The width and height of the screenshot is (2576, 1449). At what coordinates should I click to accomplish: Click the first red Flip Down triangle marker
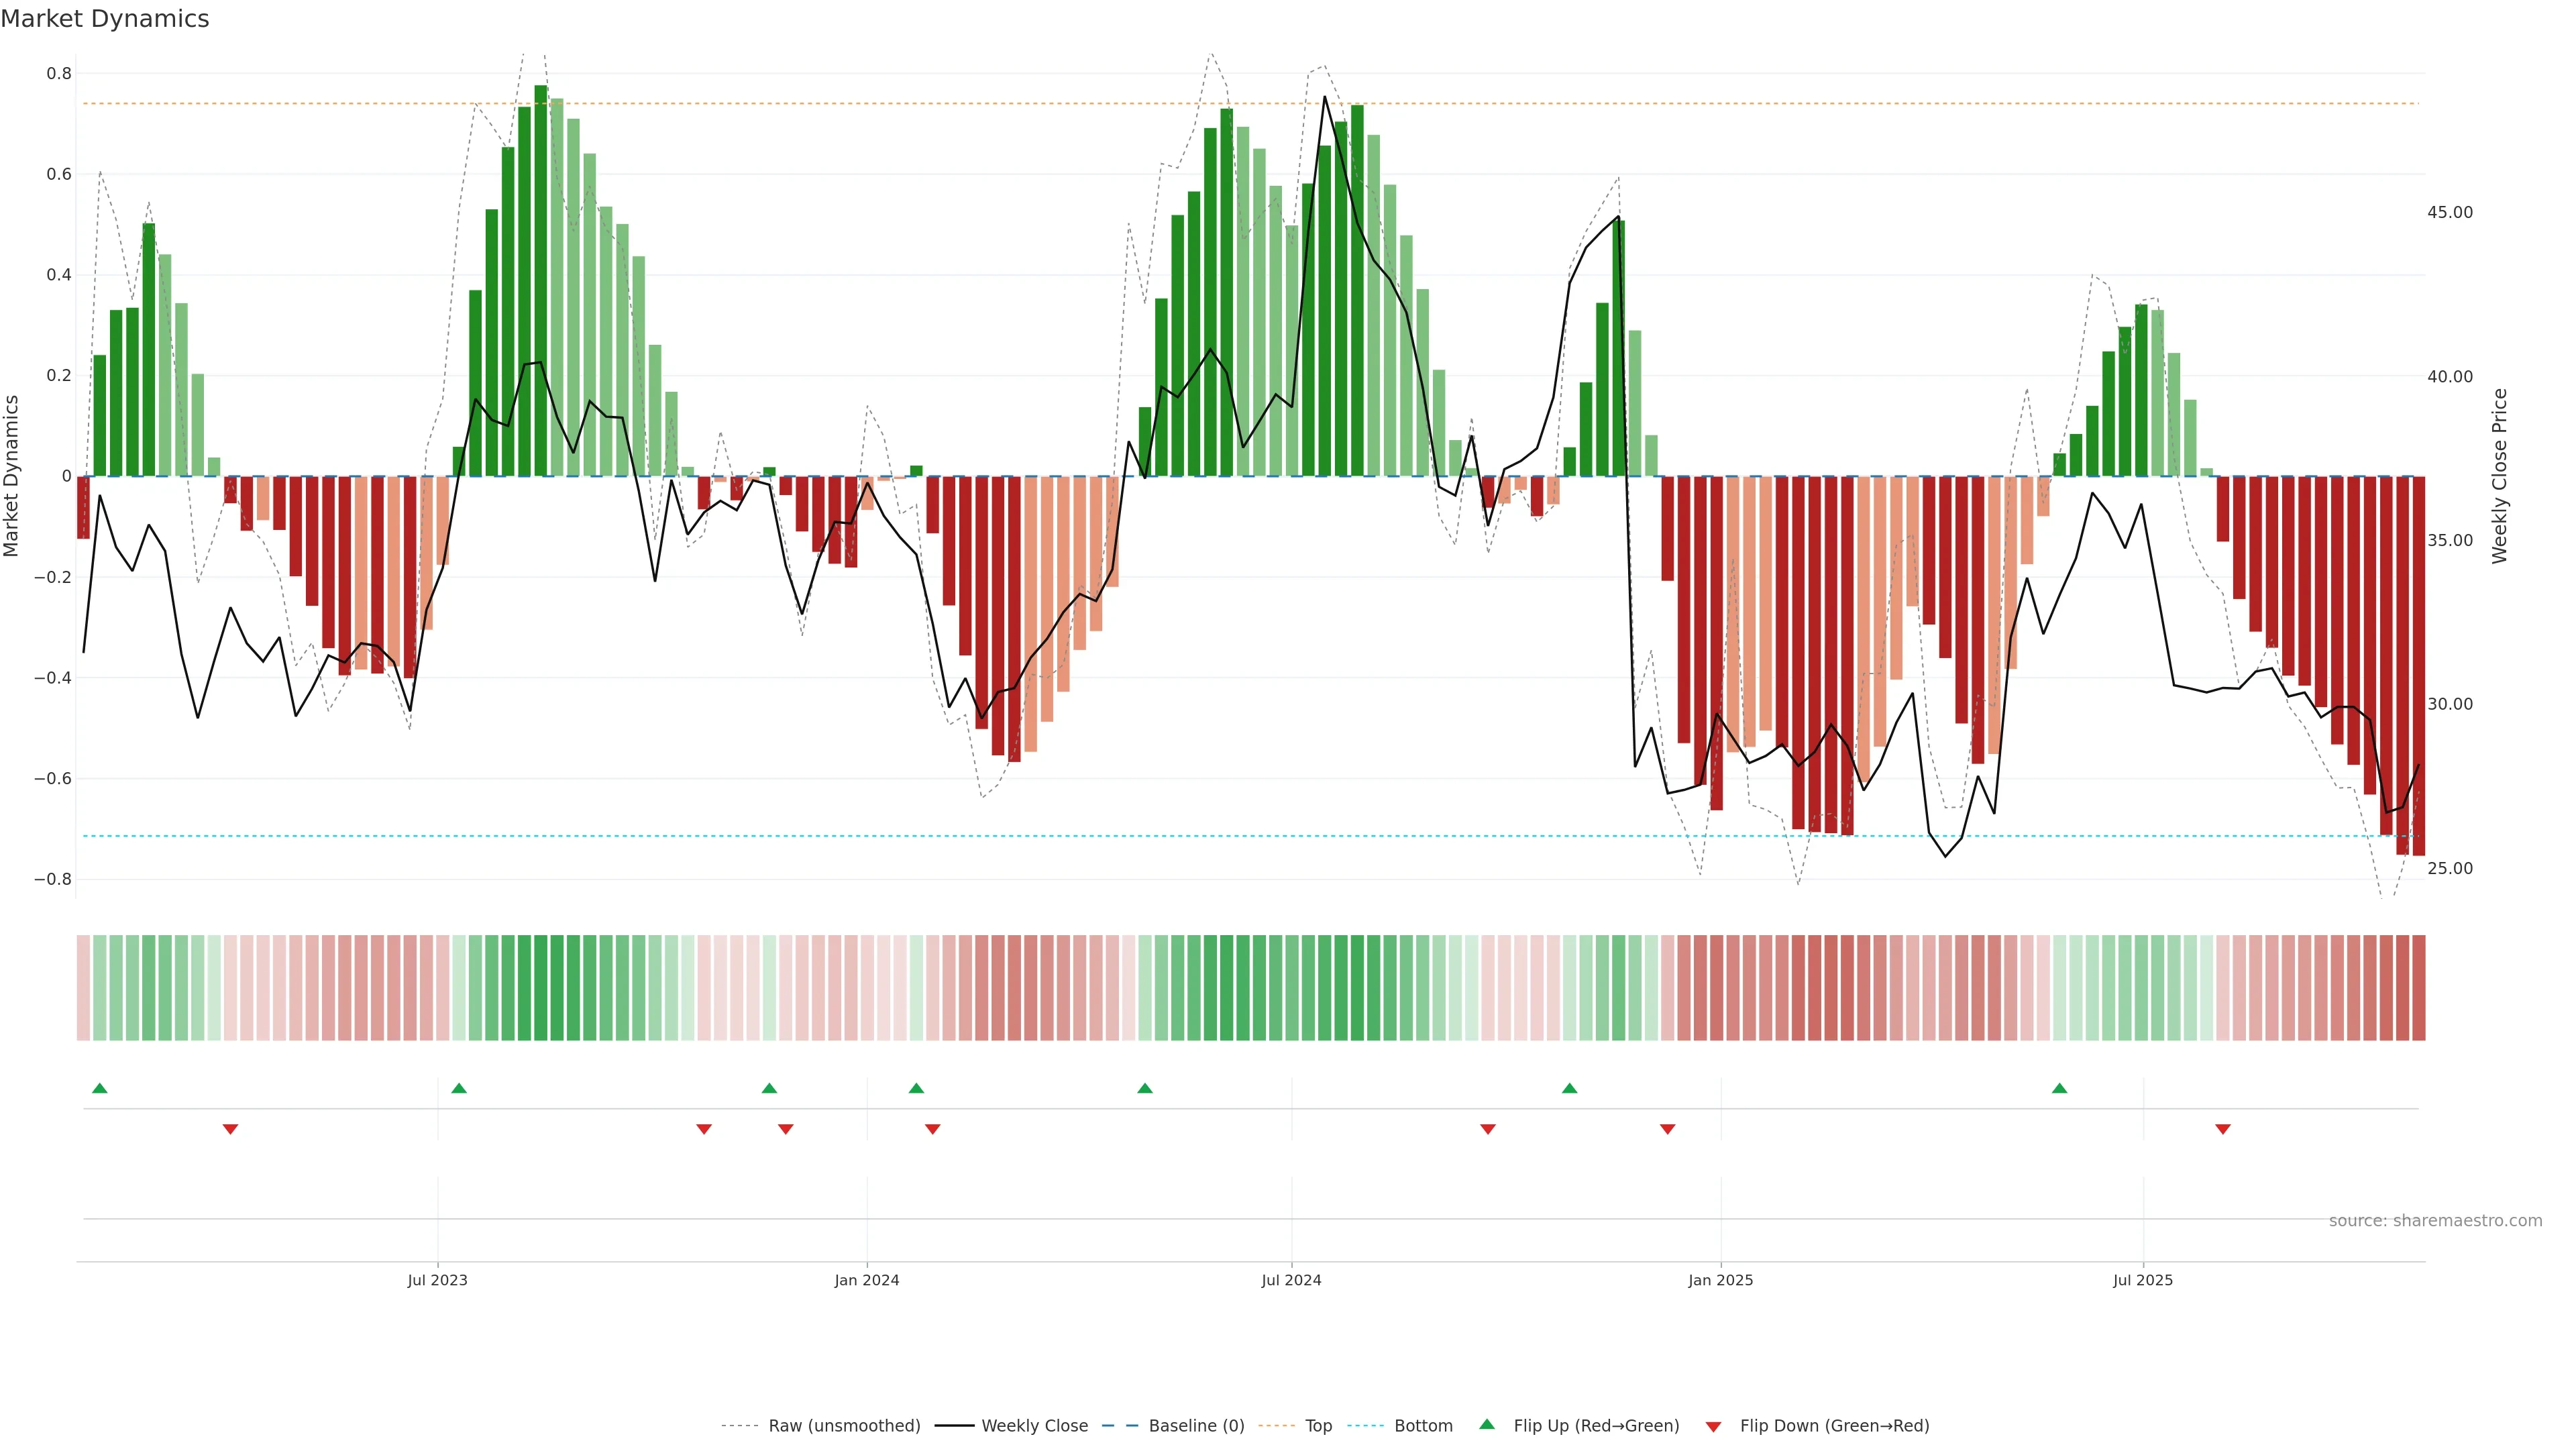click(x=230, y=1129)
